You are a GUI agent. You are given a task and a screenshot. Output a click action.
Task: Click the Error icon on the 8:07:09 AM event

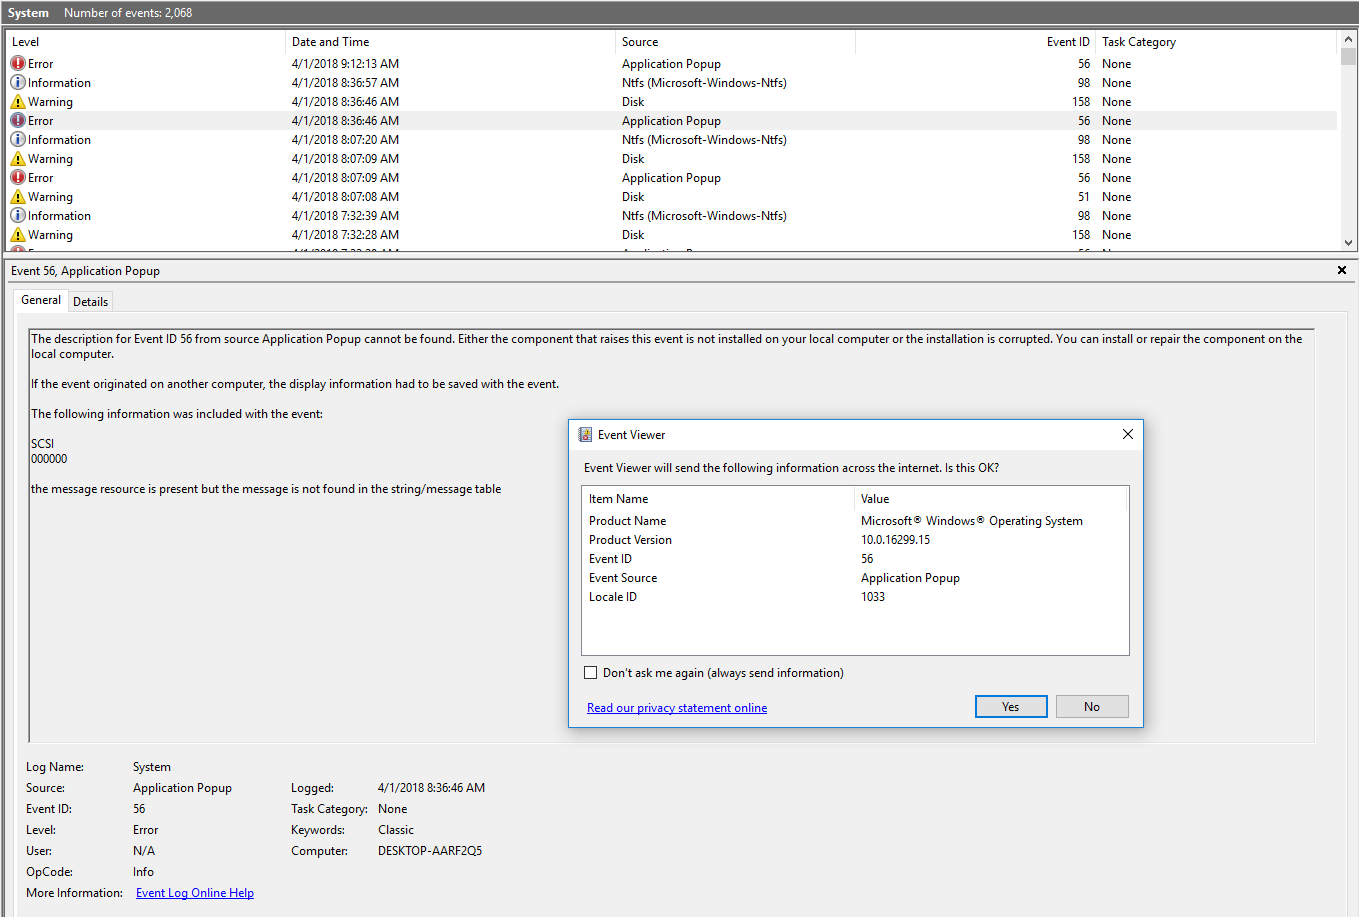click(18, 177)
